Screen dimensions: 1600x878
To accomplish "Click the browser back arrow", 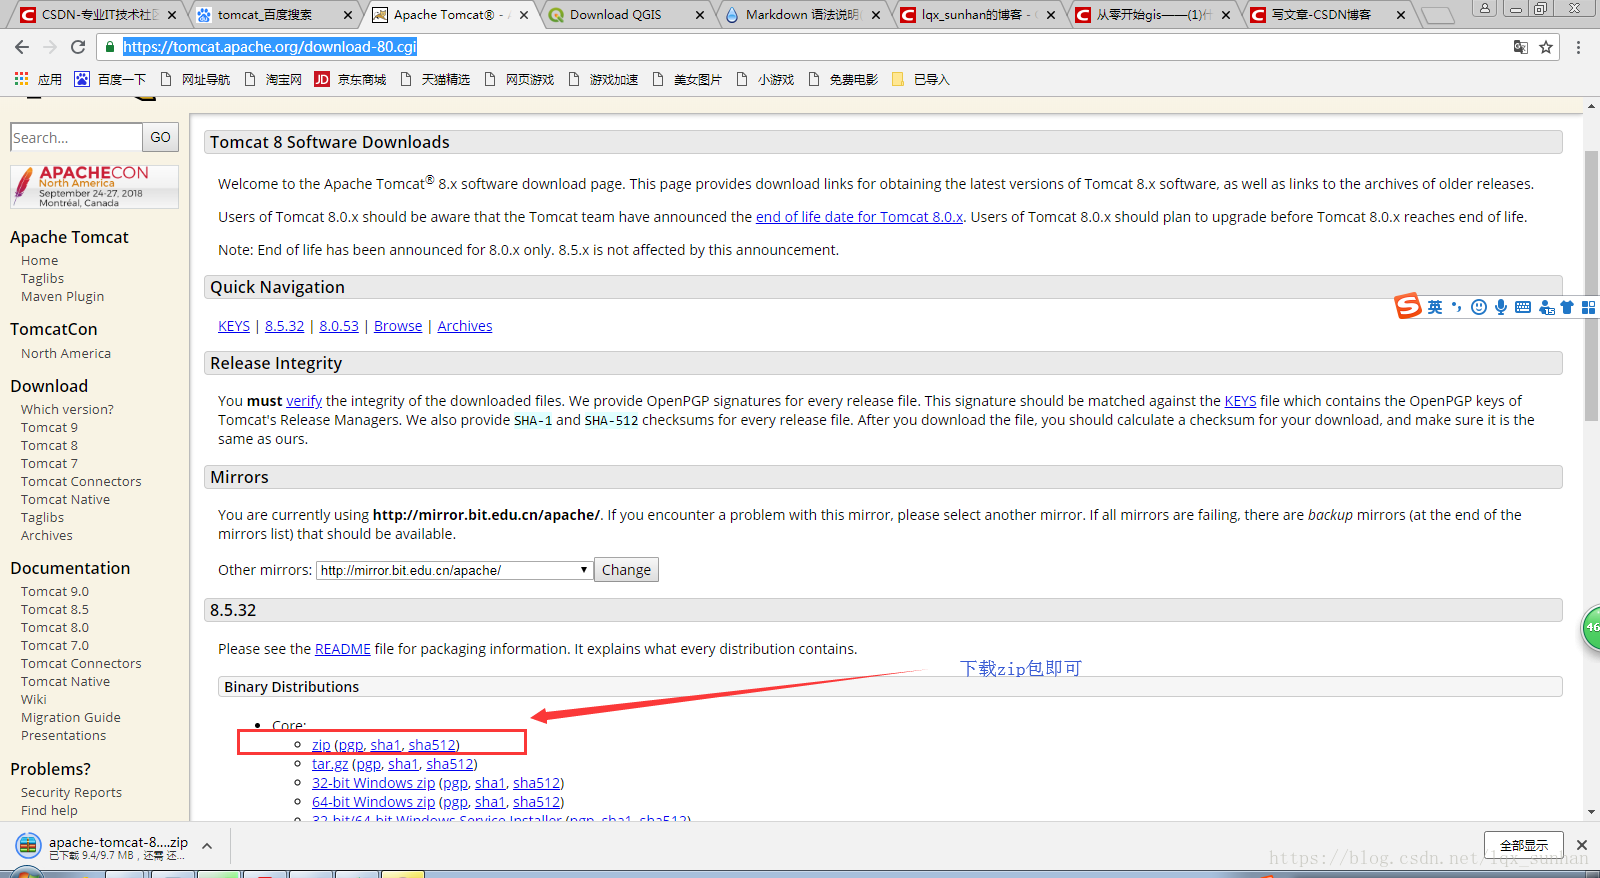I will pos(22,47).
